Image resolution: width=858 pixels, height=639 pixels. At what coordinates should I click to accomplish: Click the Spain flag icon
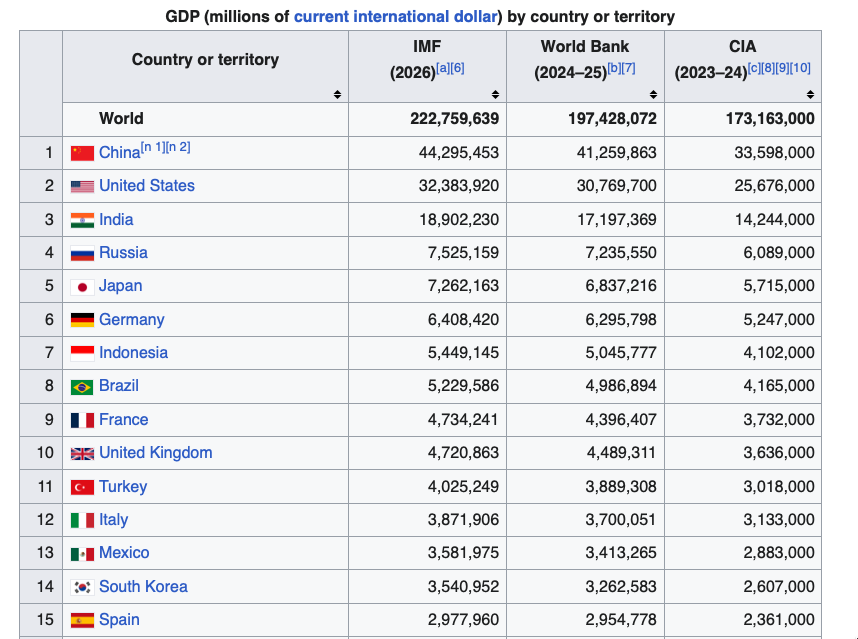82,620
